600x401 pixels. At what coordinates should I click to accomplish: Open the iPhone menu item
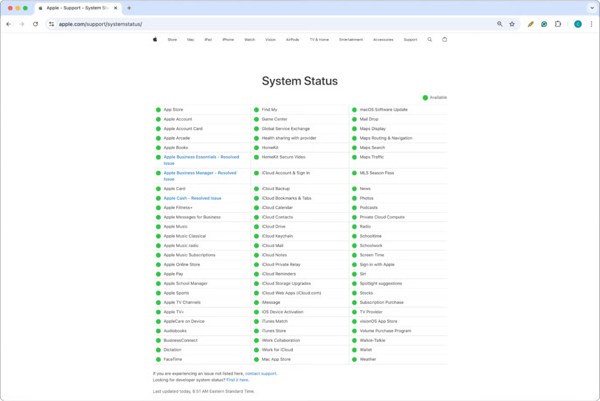point(228,39)
